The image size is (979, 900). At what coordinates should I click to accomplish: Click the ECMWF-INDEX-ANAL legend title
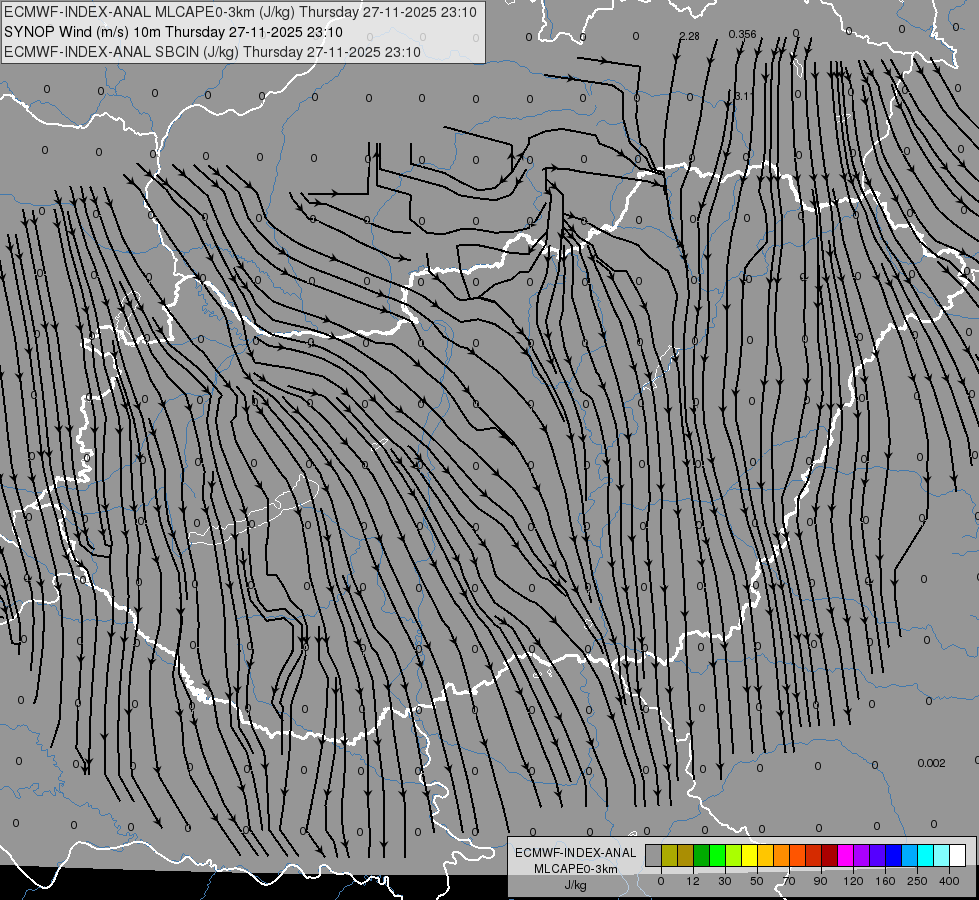pyautogui.click(x=576, y=853)
